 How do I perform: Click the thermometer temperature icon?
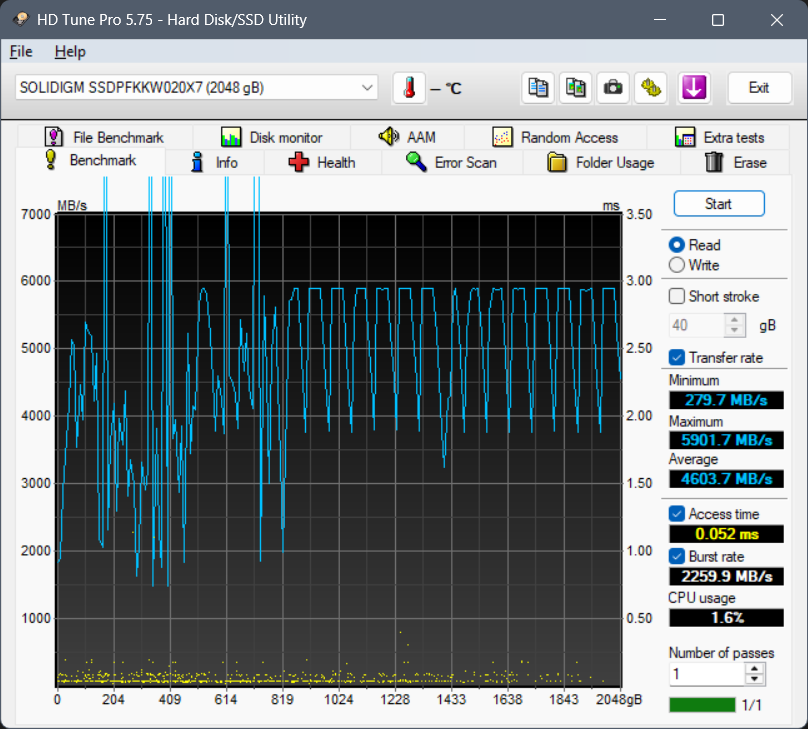409,88
